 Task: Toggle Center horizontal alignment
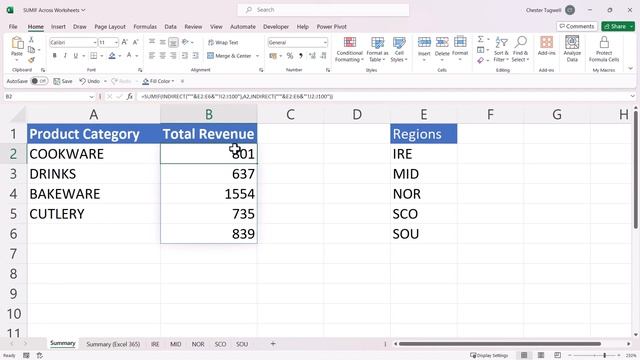pos(162,56)
